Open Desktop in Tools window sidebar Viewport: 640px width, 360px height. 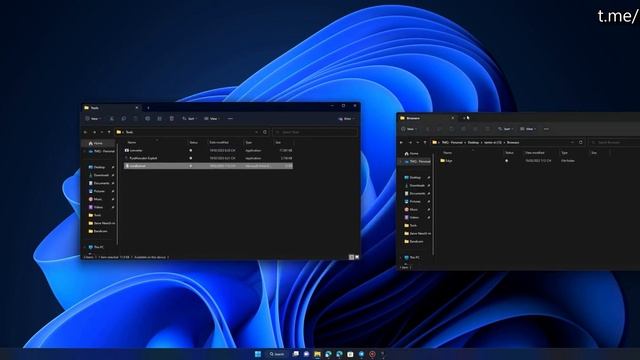pos(100,167)
